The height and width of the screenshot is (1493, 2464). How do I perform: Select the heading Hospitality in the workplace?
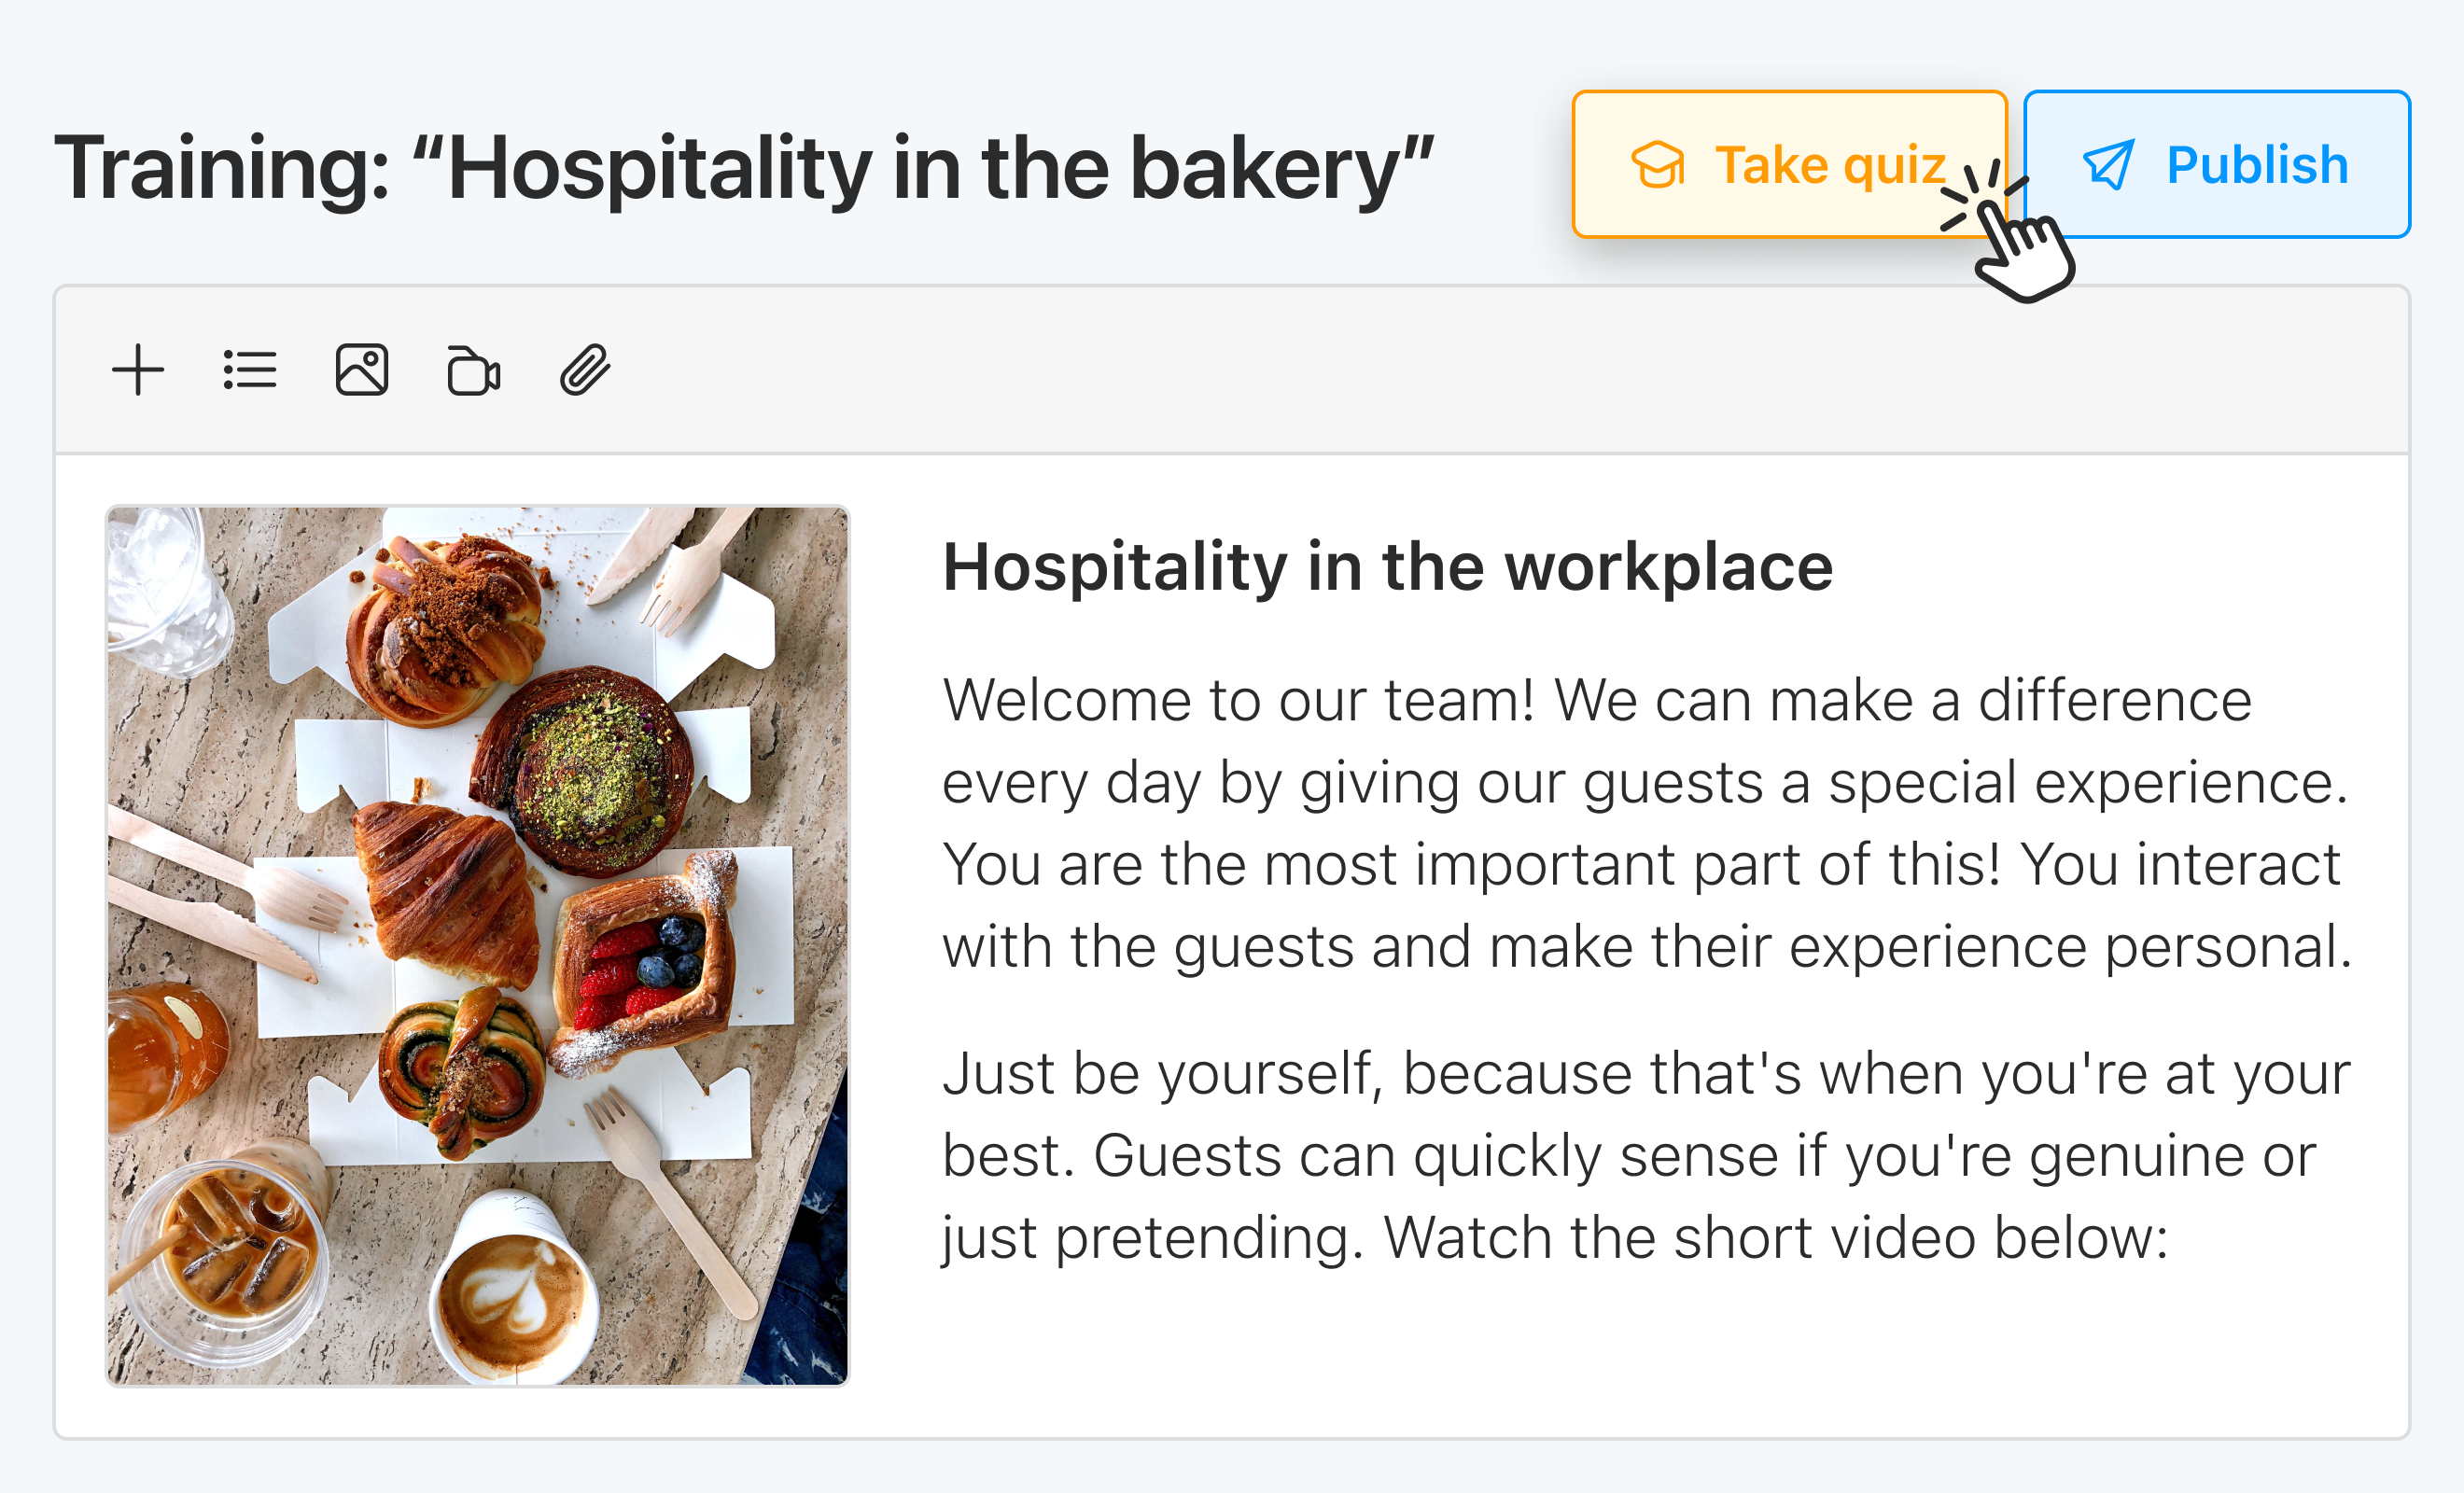click(x=1388, y=566)
